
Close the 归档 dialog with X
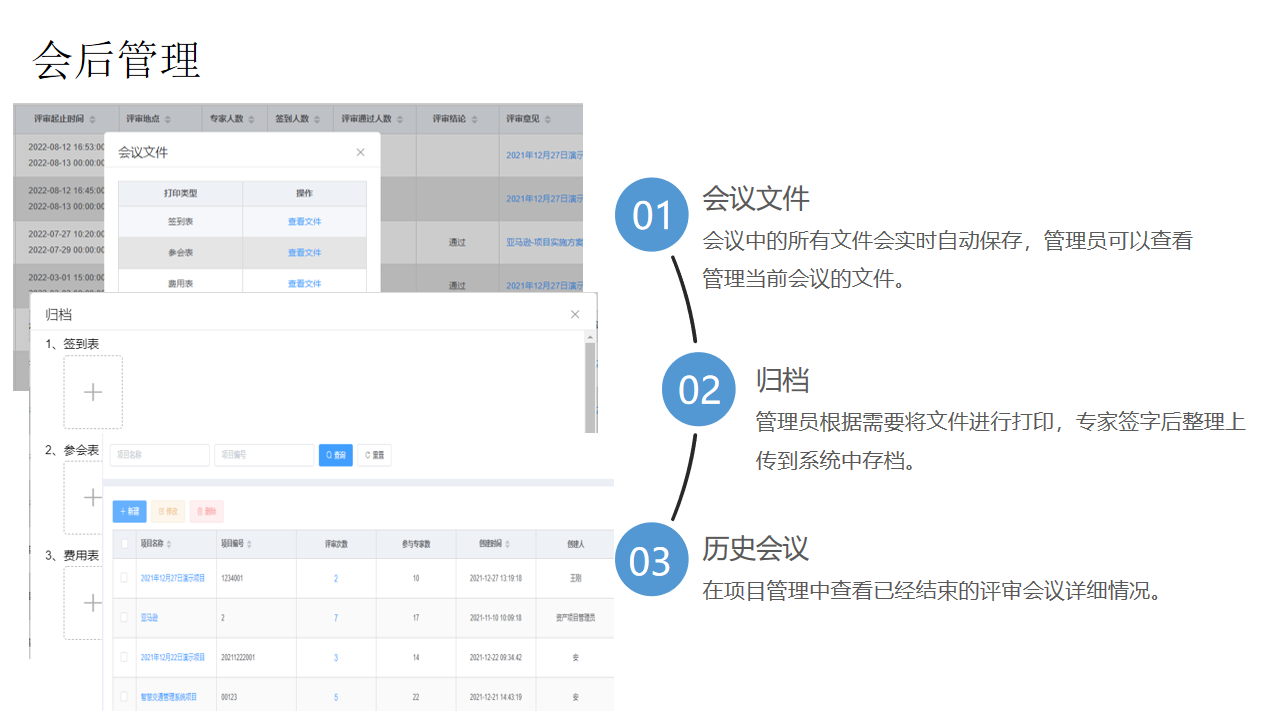pos(575,315)
